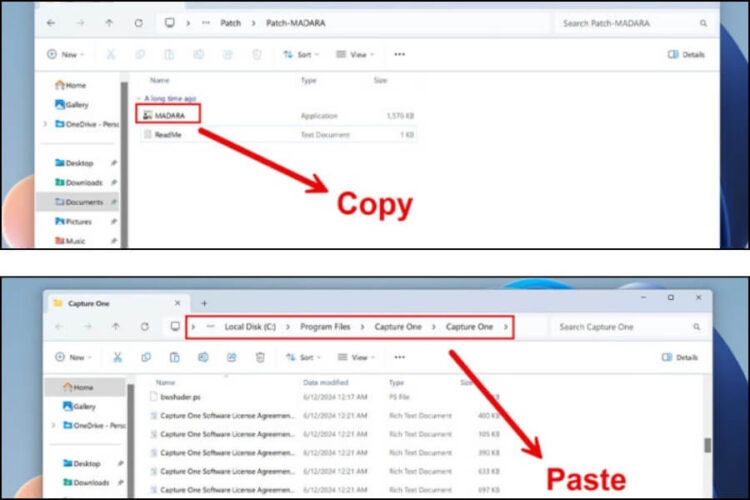Open Home in the Patch-MADARA sidebar
Image resolution: width=750 pixels, height=500 pixels.
coord(71,85)
